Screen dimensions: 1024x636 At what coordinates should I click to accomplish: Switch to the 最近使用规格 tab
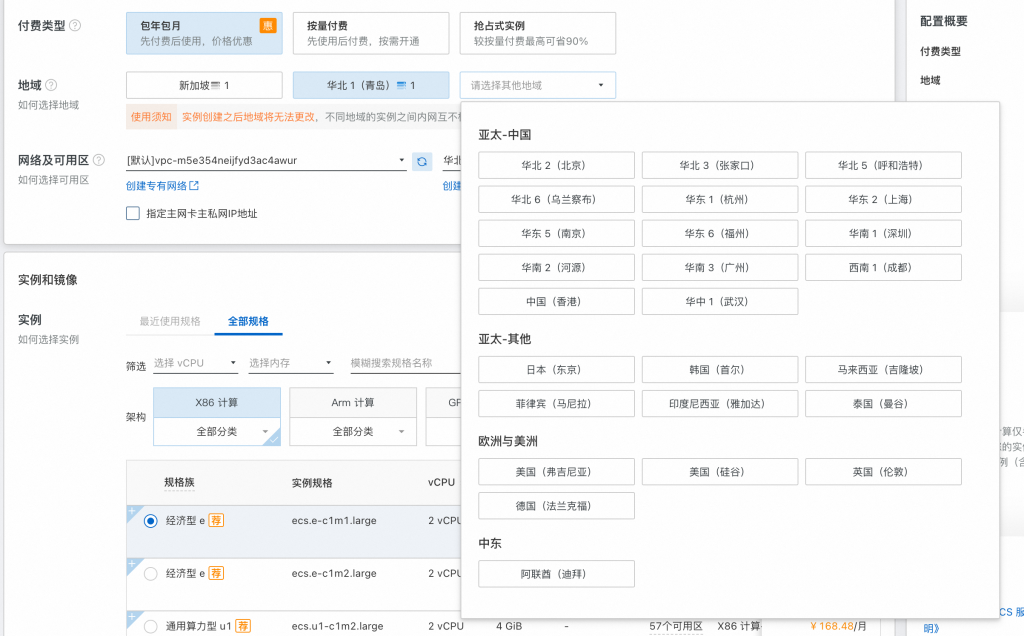point(170,322)
